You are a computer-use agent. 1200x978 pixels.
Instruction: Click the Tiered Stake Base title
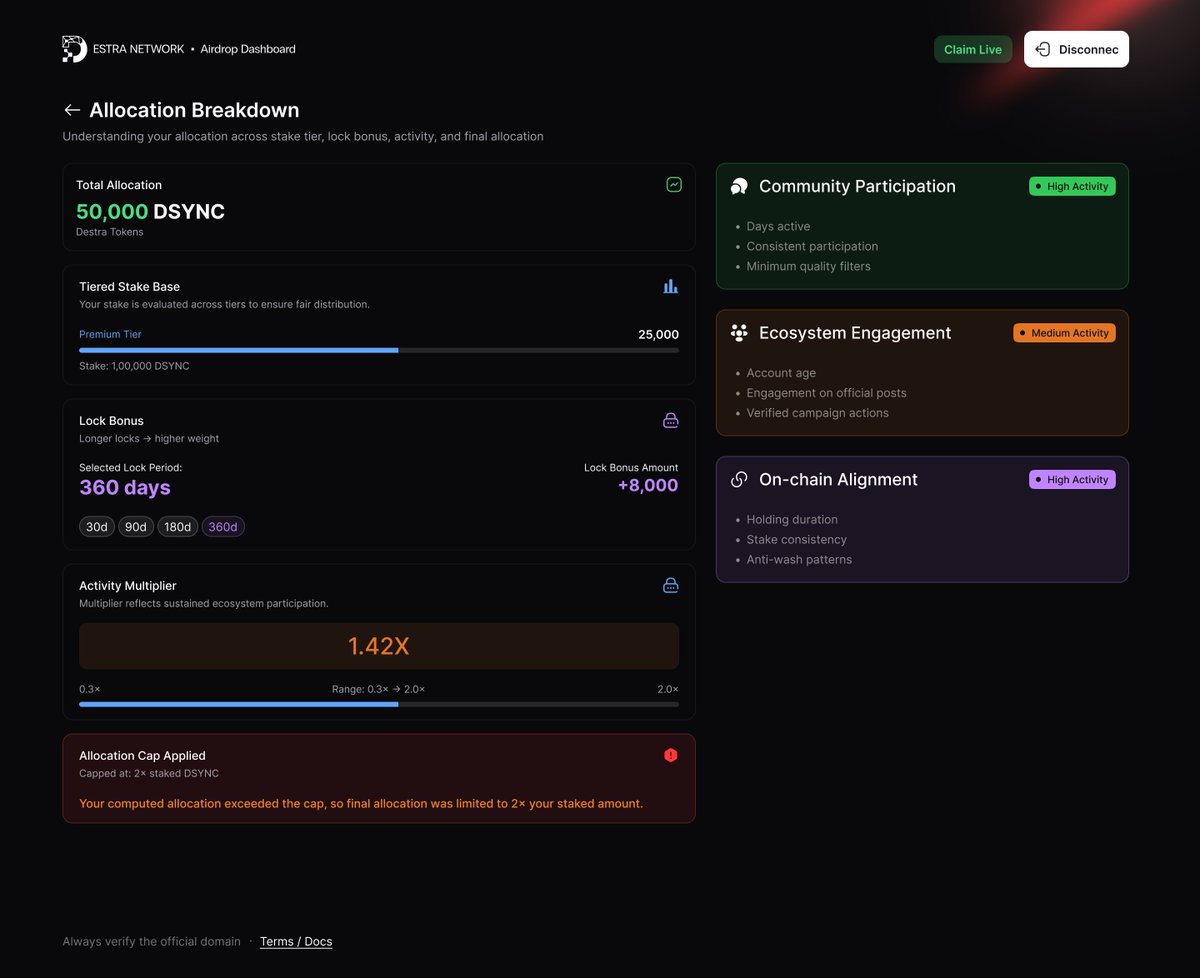tap(129, 286)
